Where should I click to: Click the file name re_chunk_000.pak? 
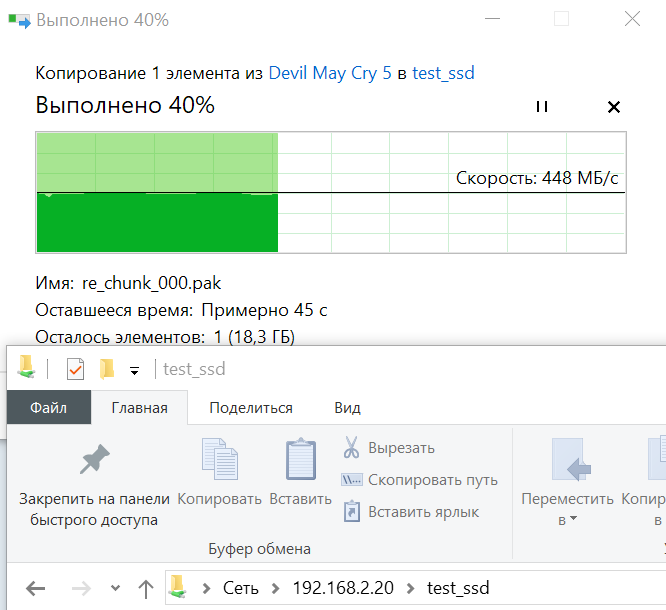coord(152,283)
